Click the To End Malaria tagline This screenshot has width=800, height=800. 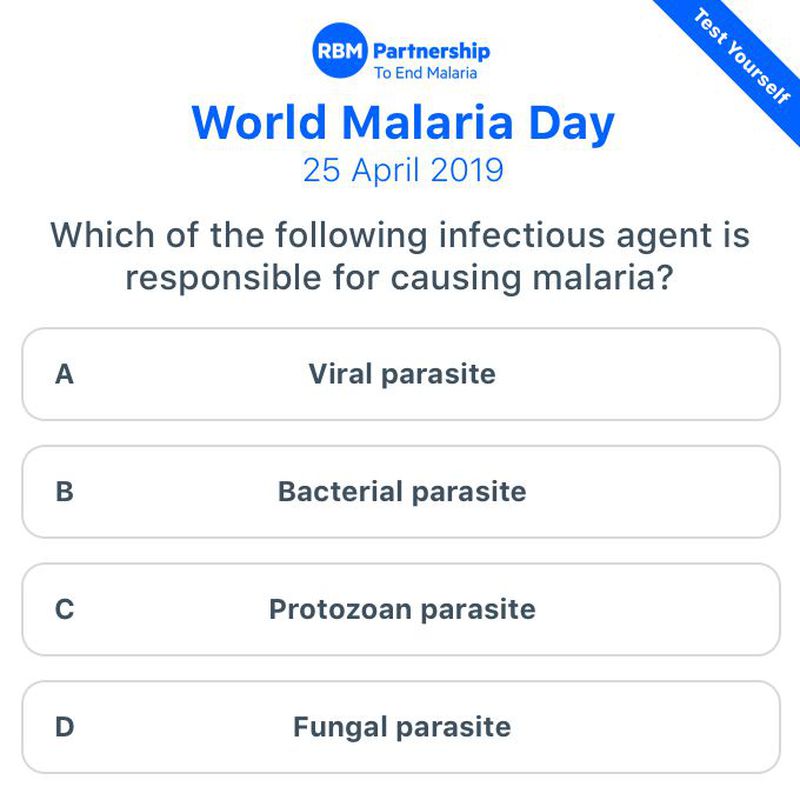pyautogui.click(x=425, y=72)
